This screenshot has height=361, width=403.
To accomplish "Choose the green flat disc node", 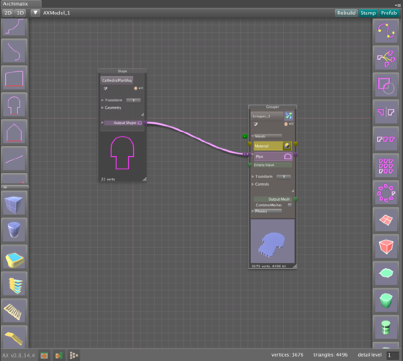I will [x=386, y=273].
